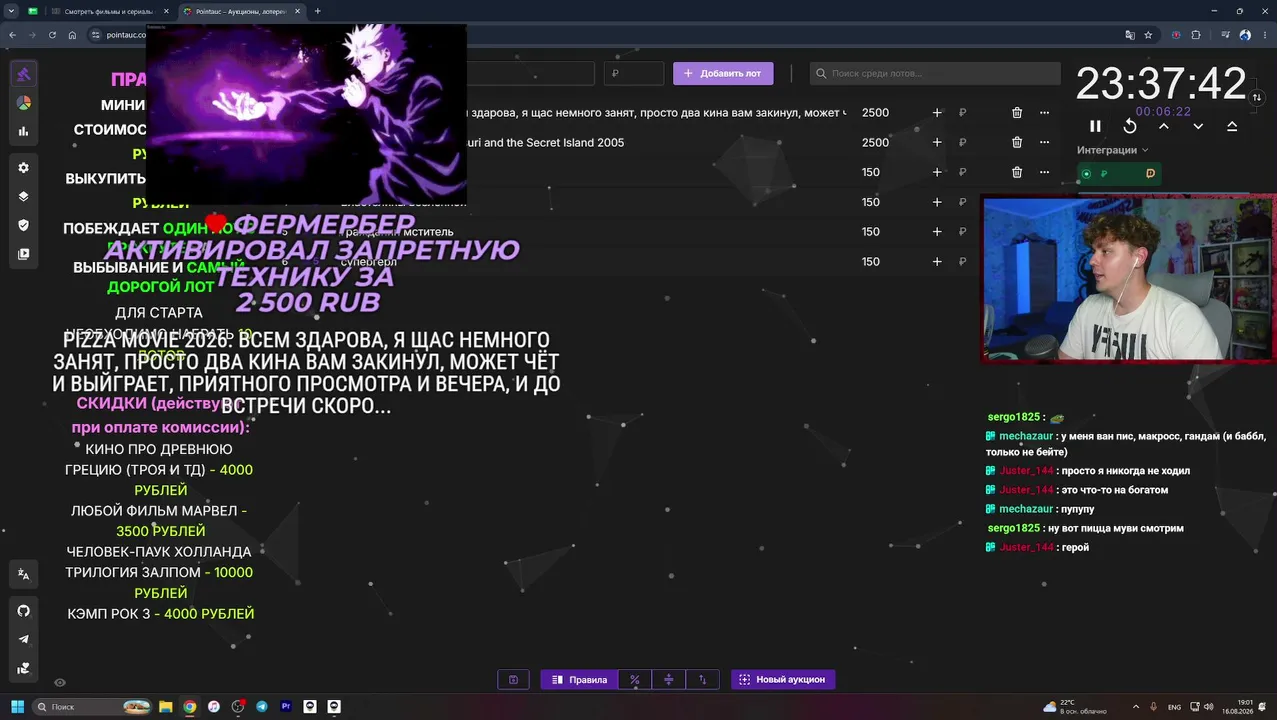Delete the first 2500 lot

pos(1017,113)
